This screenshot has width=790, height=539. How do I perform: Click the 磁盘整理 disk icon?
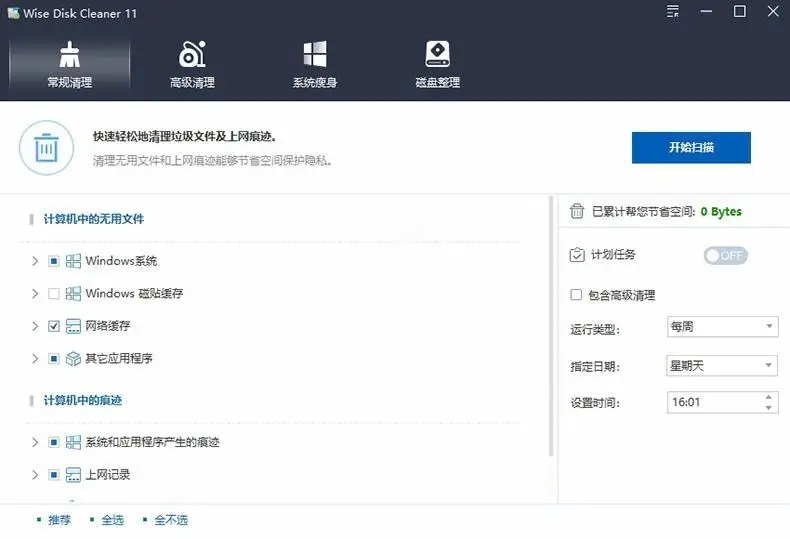point(437,54)
